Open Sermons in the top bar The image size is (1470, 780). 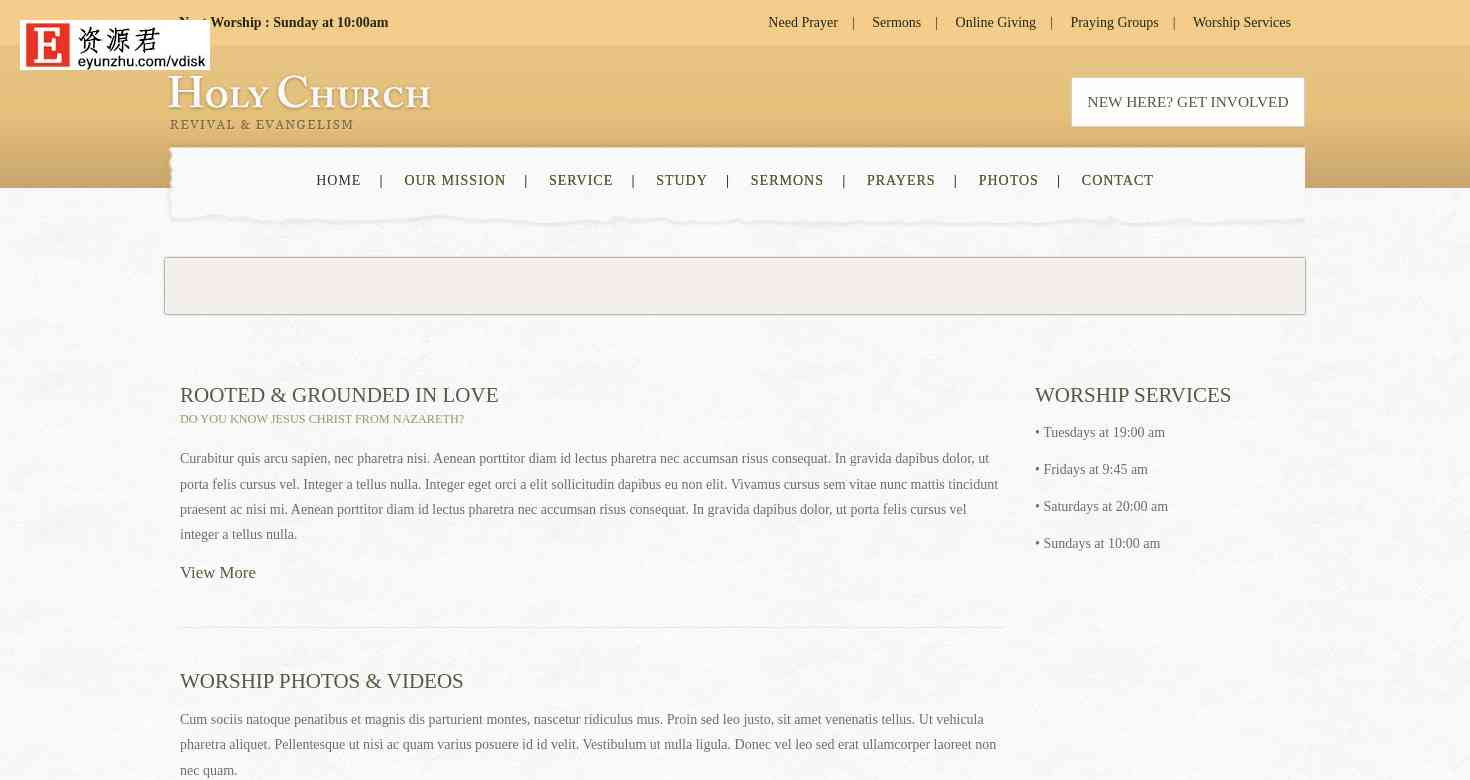click(x=896, y=22)
